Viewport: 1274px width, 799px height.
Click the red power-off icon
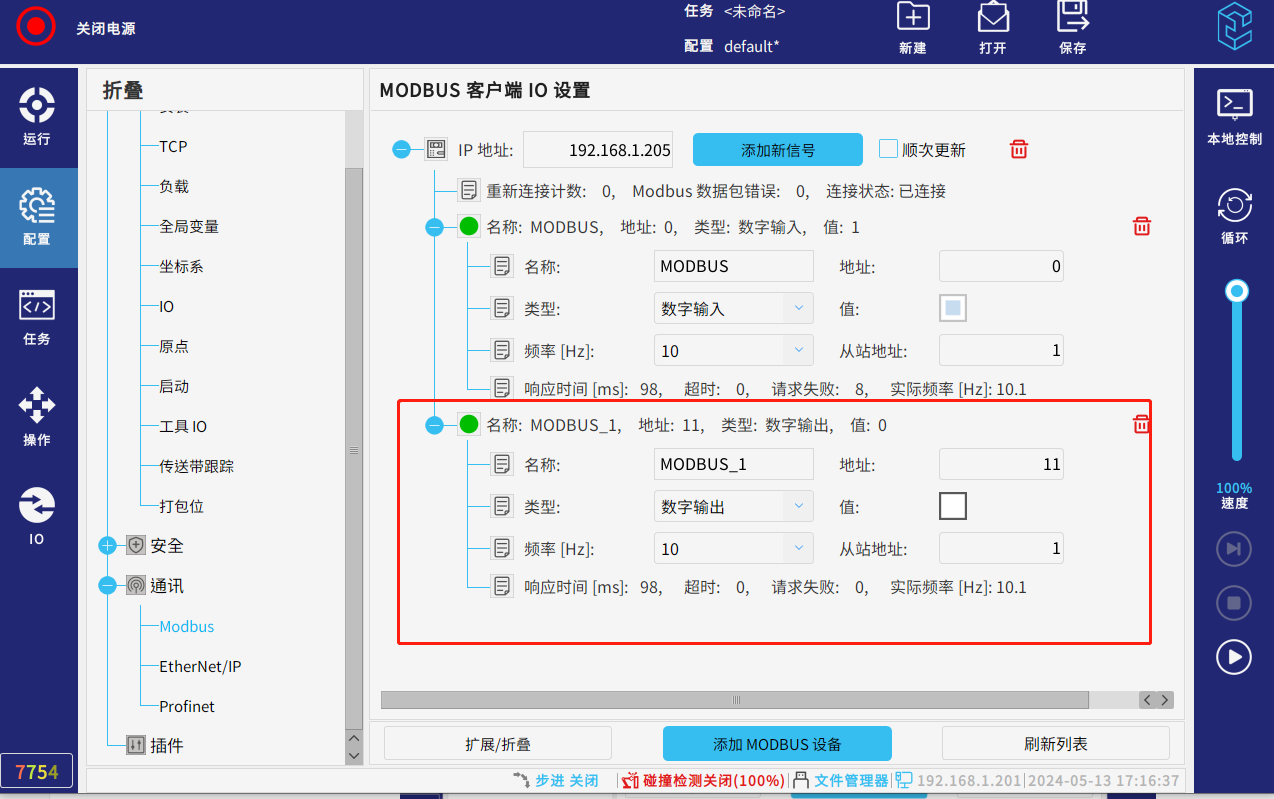coord(36,27)
